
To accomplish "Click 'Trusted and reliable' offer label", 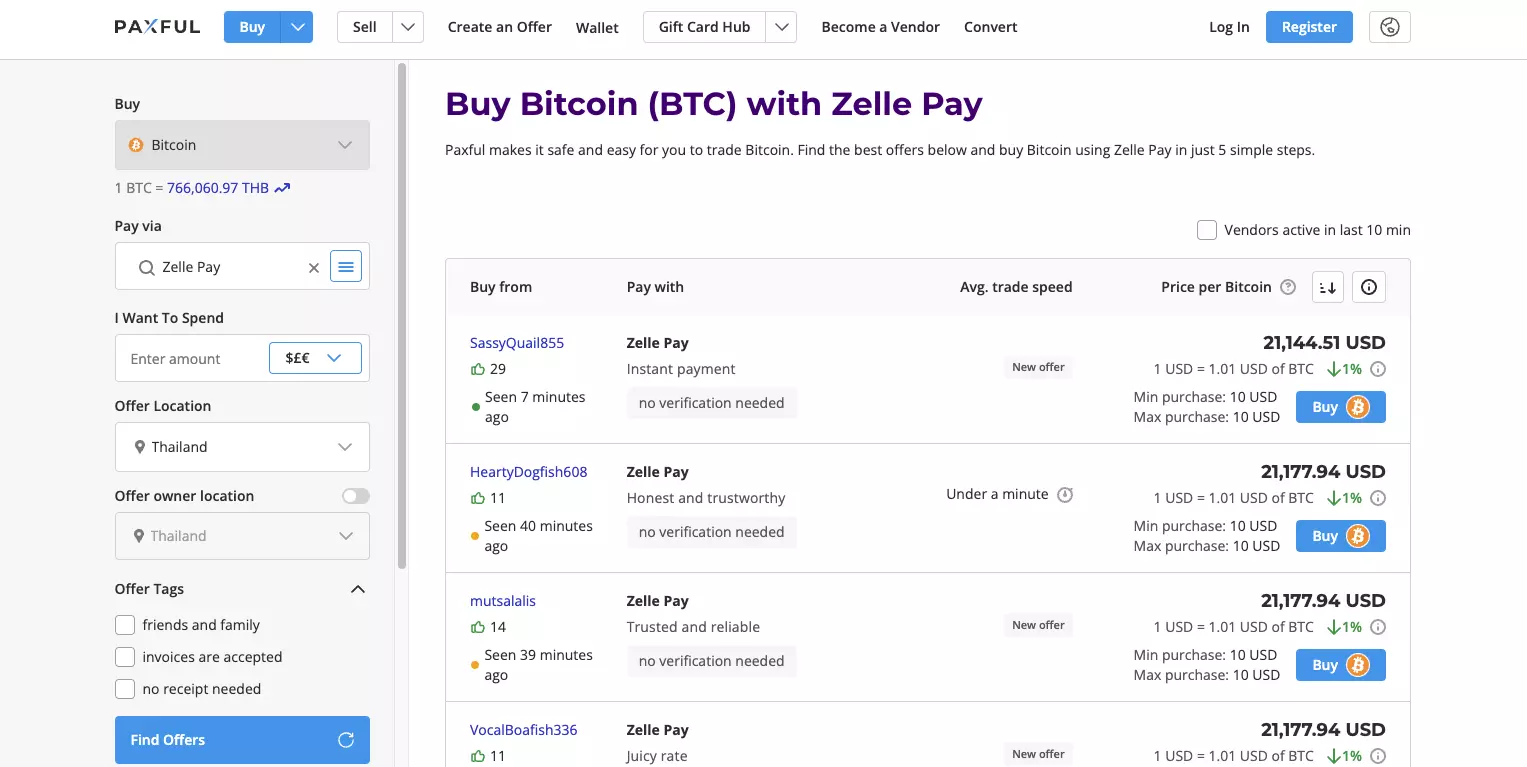I will tap(693, 627).
